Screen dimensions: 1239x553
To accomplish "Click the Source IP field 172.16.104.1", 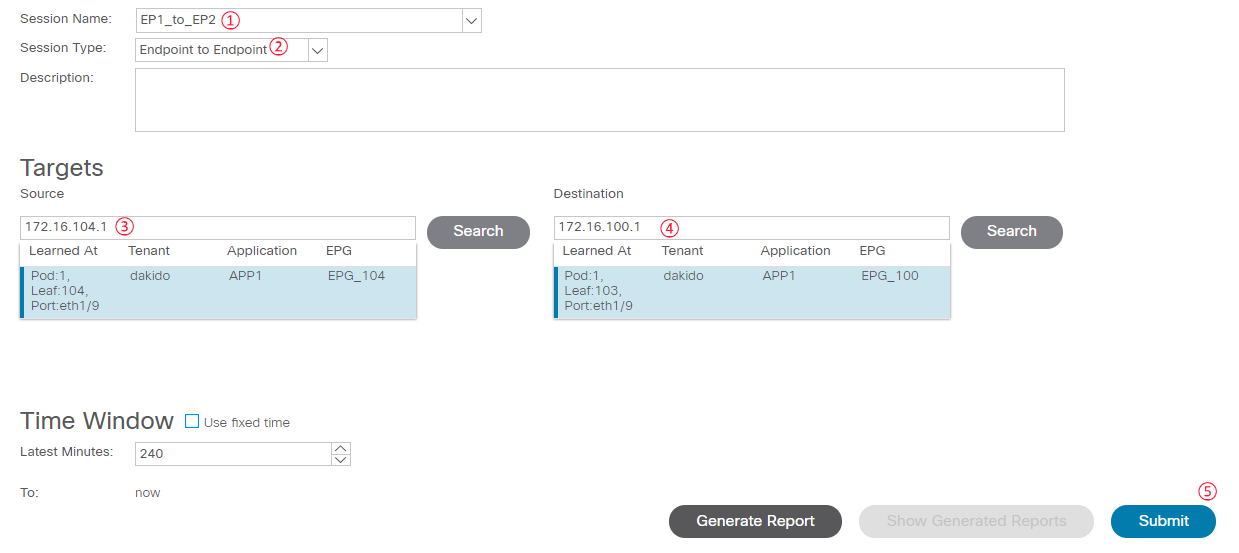I will click(x=217, y=228).
